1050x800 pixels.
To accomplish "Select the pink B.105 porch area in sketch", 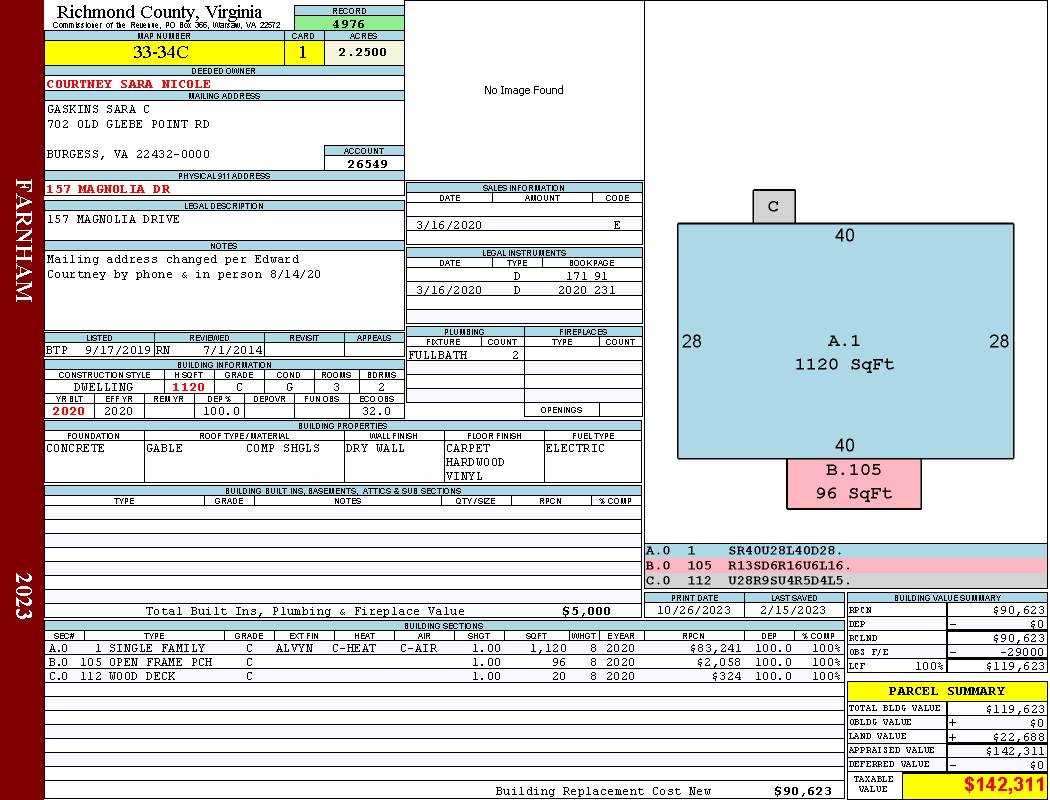I will [x=853, y=482].
